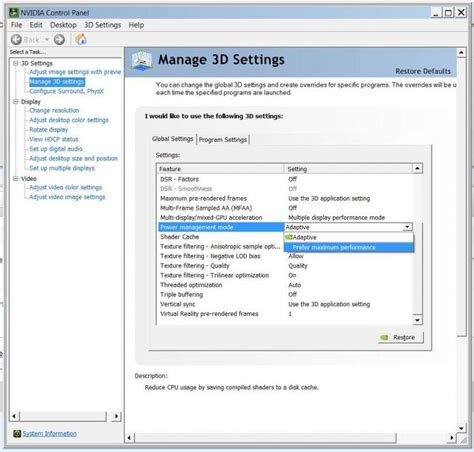Click settings list scroll up arrow

click(x=417, y=168)
